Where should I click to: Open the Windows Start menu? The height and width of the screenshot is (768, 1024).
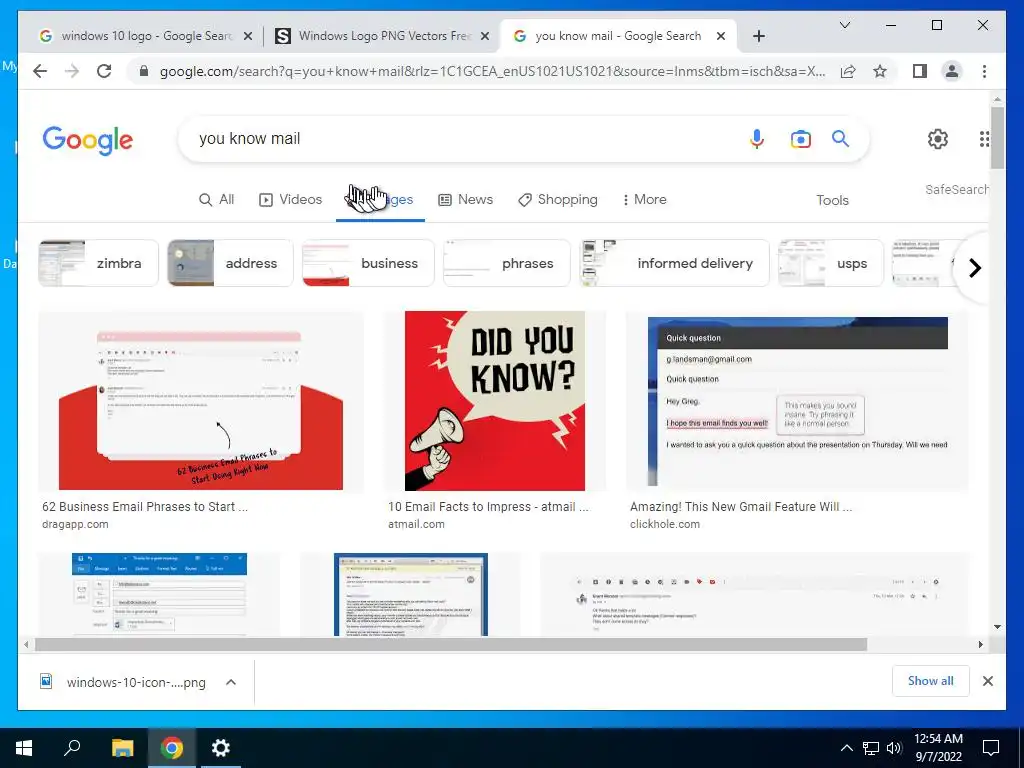click(24, 748)
